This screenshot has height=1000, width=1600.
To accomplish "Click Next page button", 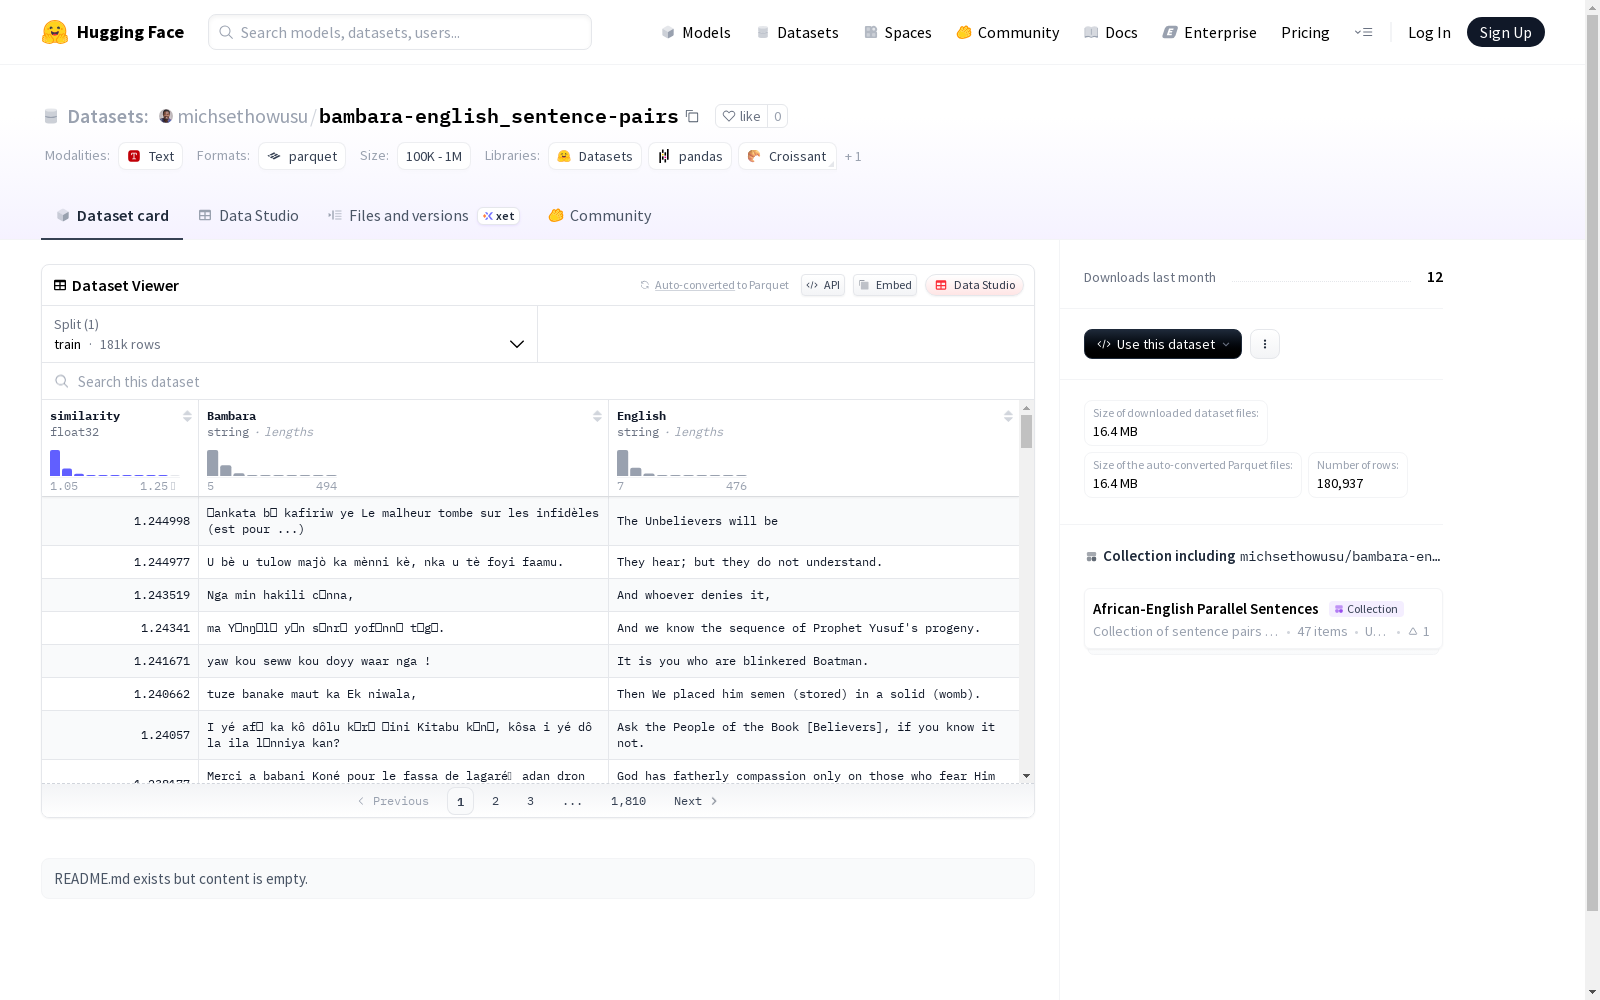I will pos(696,801).
